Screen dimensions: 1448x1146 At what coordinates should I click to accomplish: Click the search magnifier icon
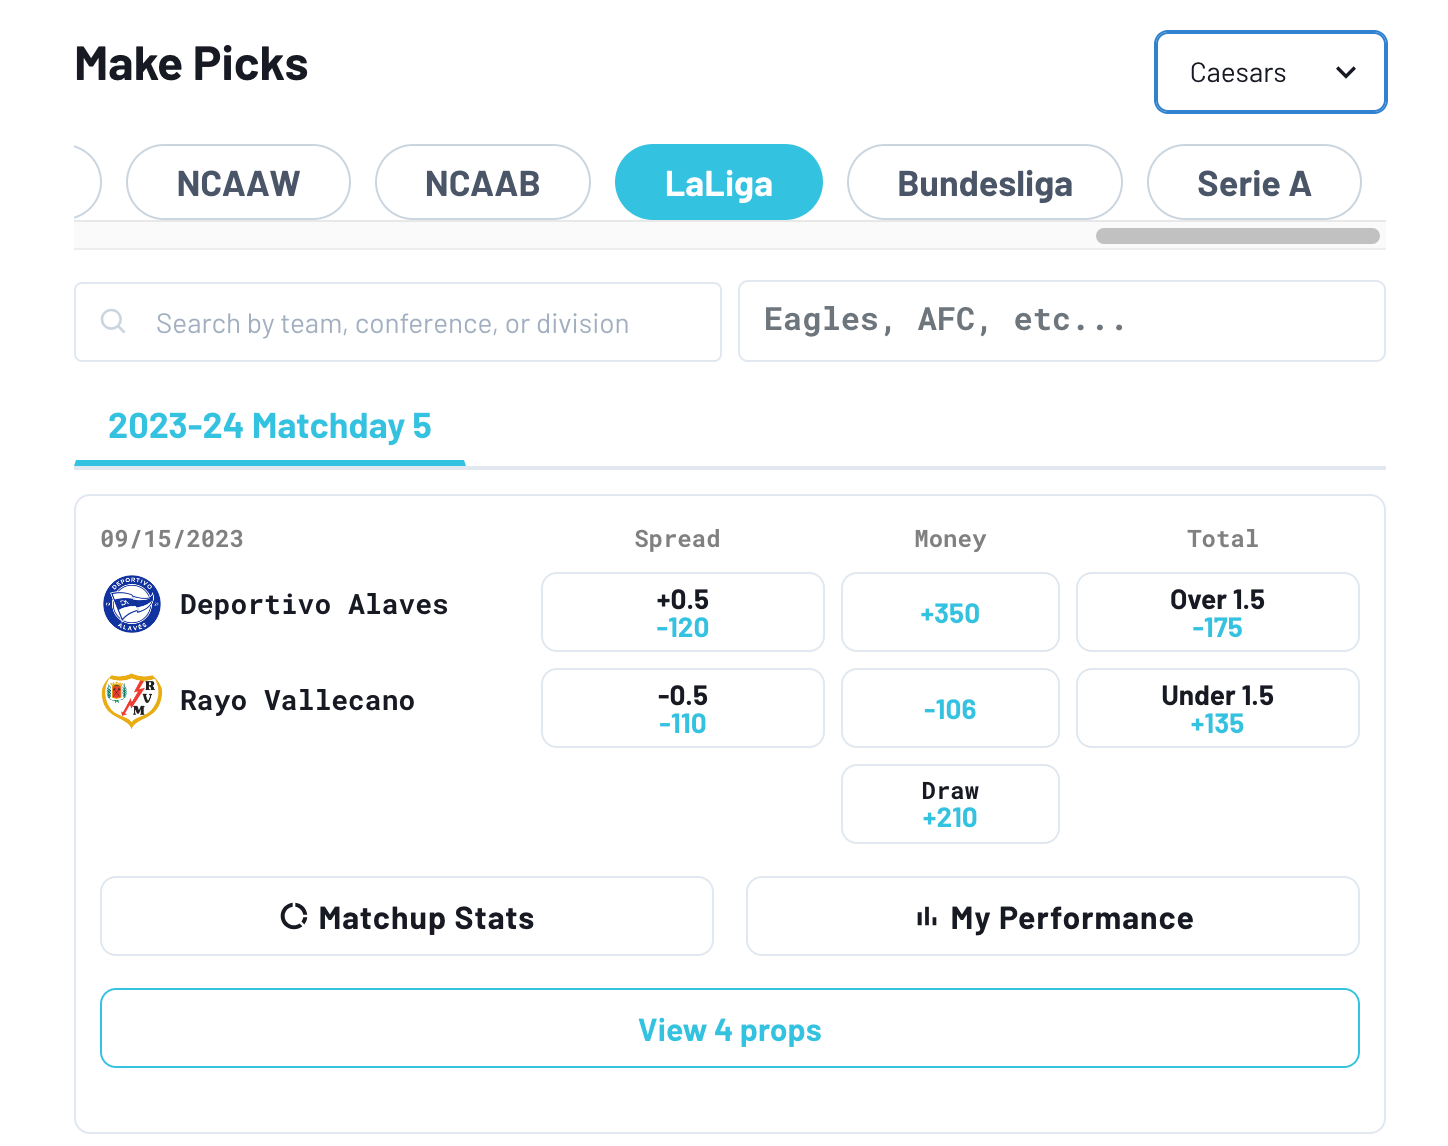pos(113,321)
